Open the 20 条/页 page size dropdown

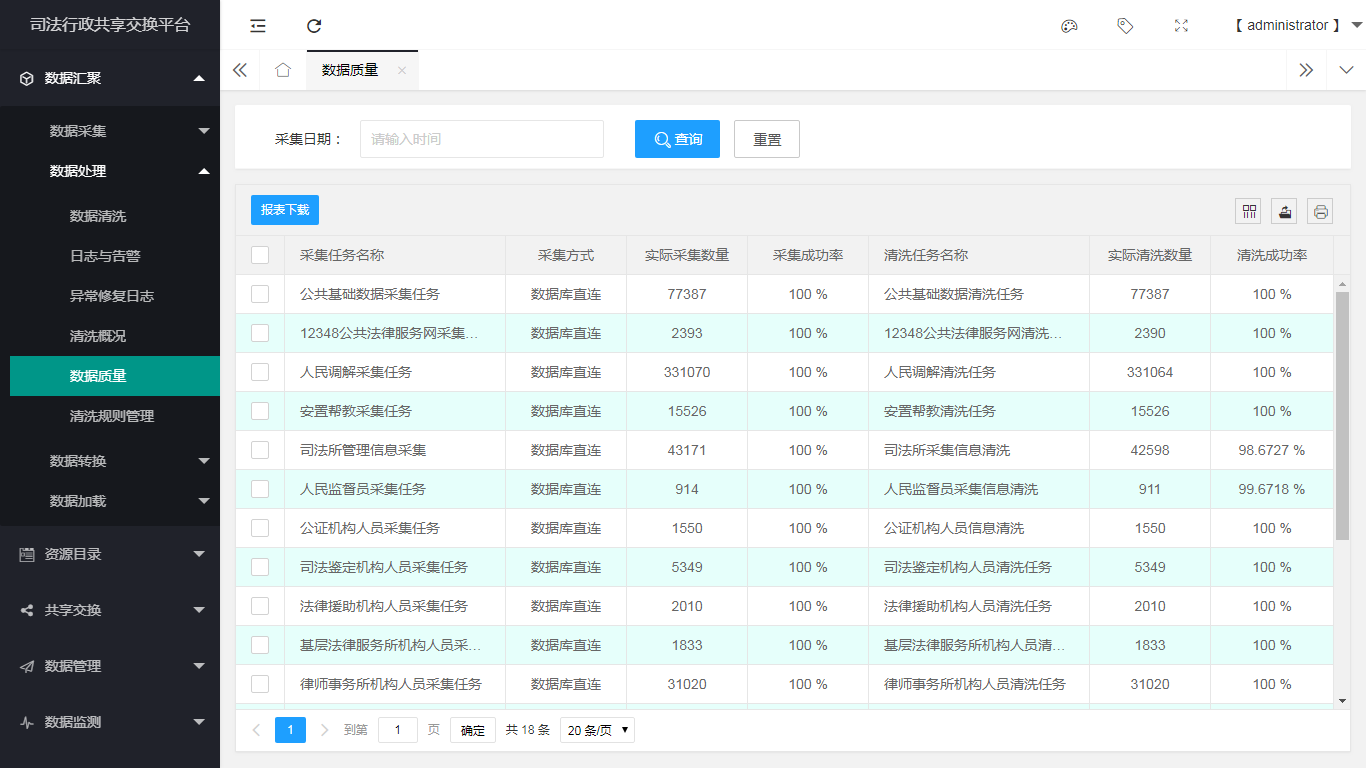[597, 730]
